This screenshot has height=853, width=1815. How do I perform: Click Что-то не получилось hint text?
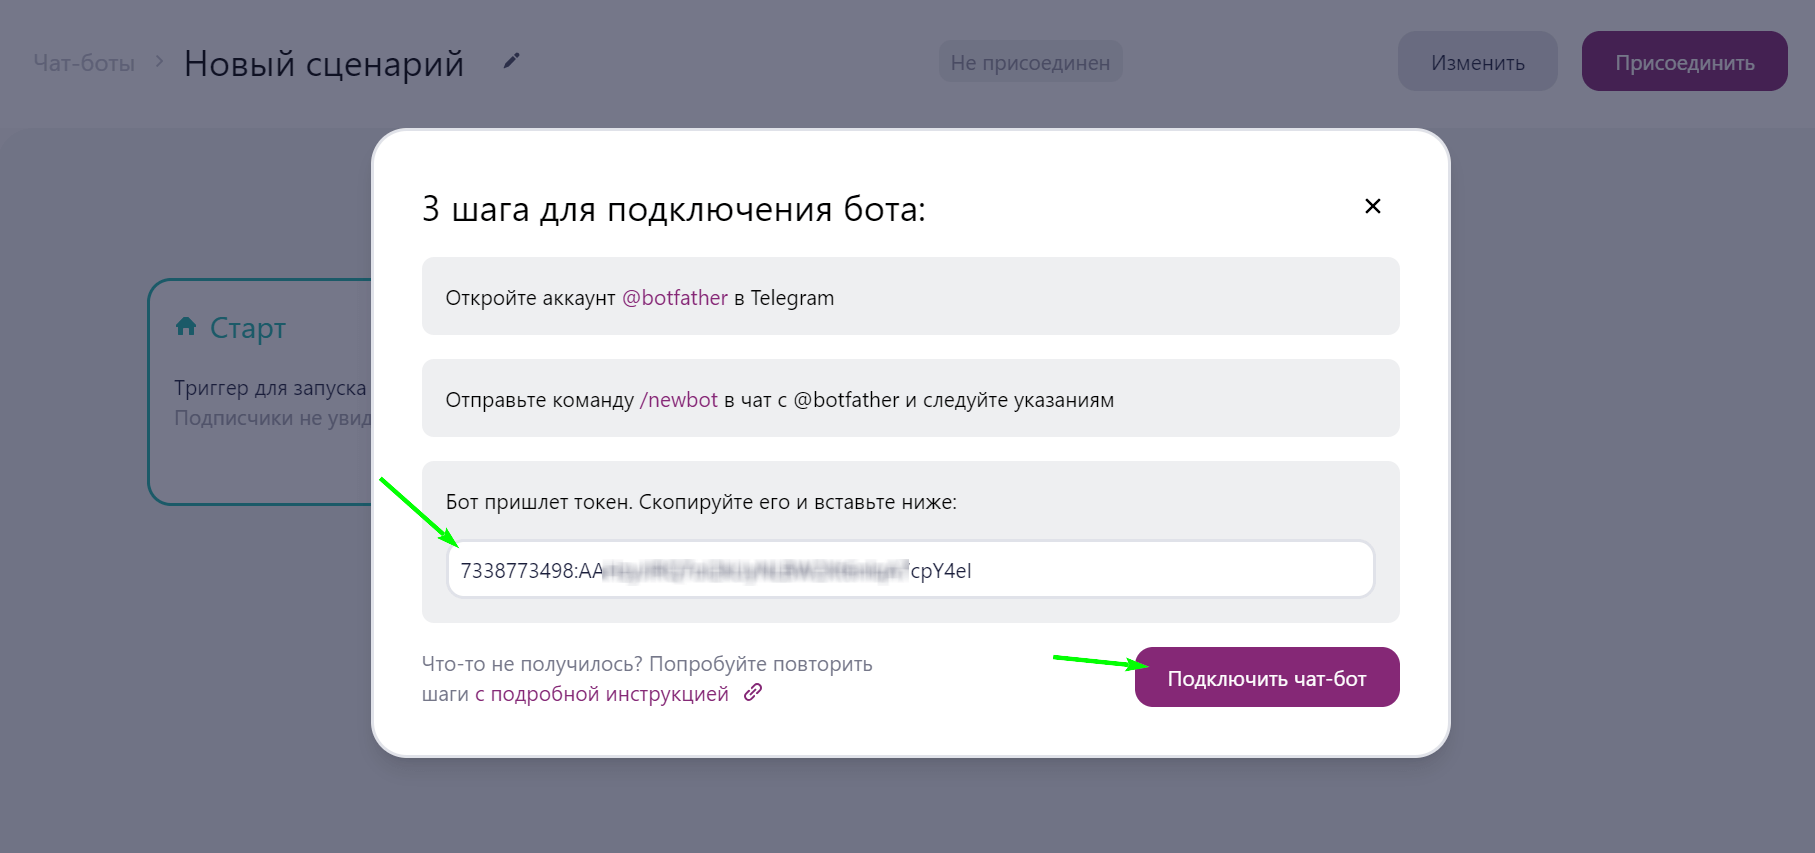tap(647, 678)
